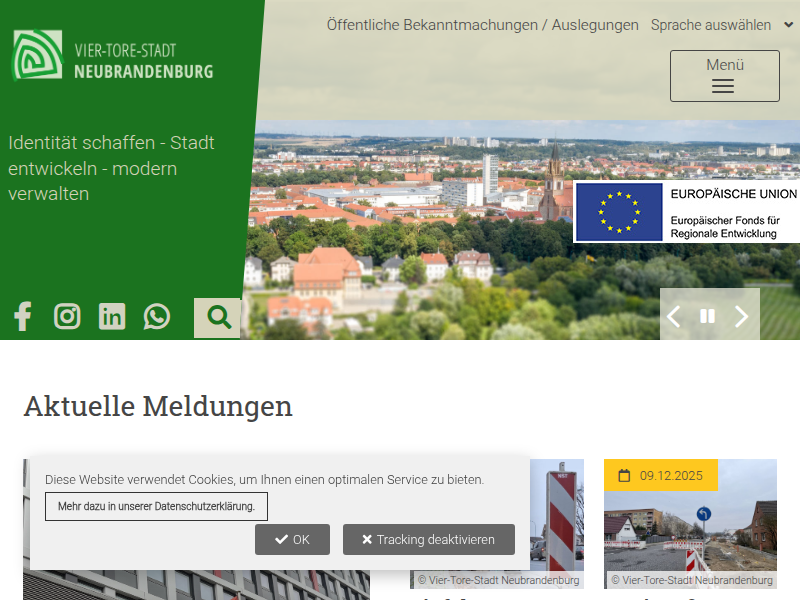The image size is (800, 600).
Task: Accept cookies with the OK button
Action: pyautogui.click(x=292, y=539)
